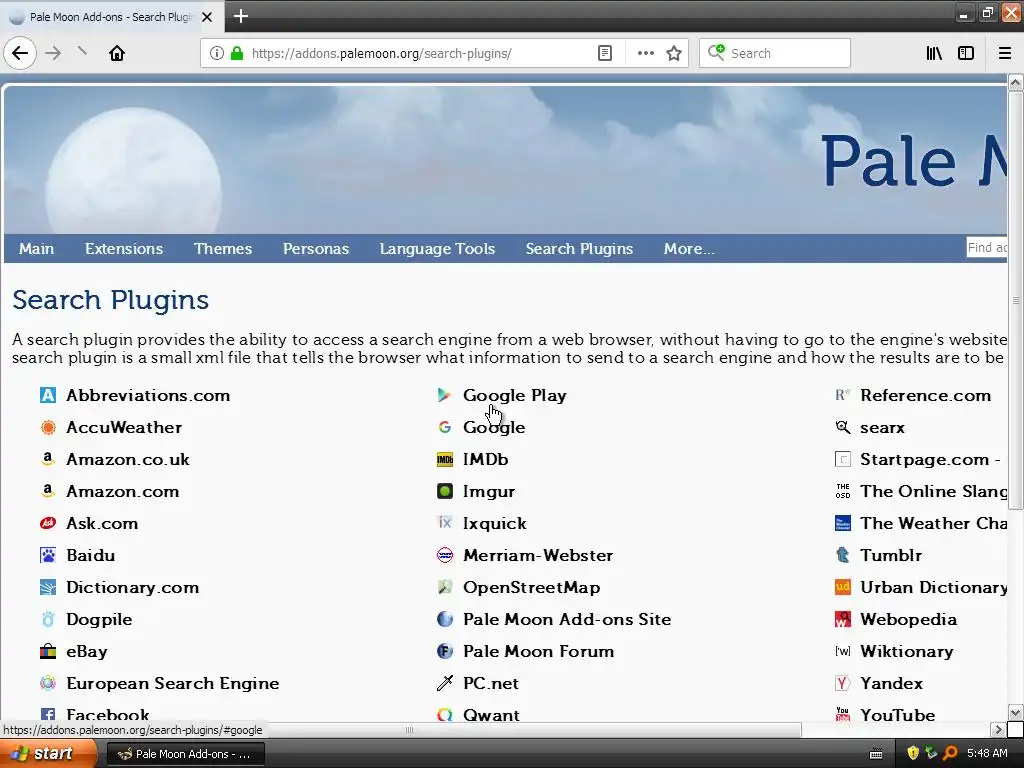Click the PC.net plugin icon
The width and height of the screenshot is (1024, 768).
coord(445,683)
